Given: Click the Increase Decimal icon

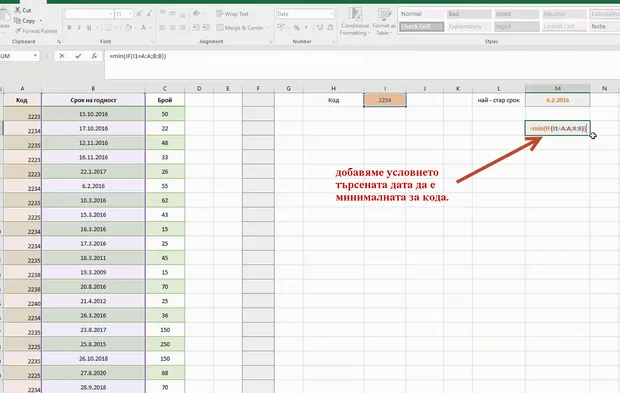Looking at the screenshot, I should pyautogui.click(x=320, y=28).
